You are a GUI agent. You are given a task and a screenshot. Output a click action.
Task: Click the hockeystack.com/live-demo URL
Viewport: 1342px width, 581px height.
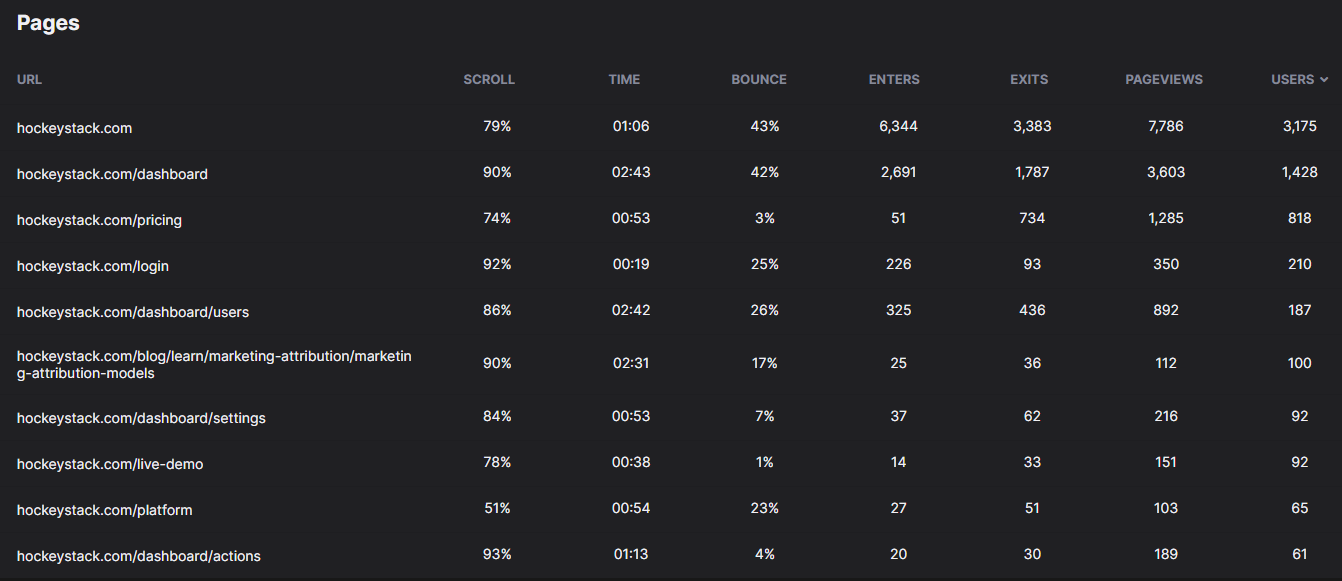coord(110,464)
